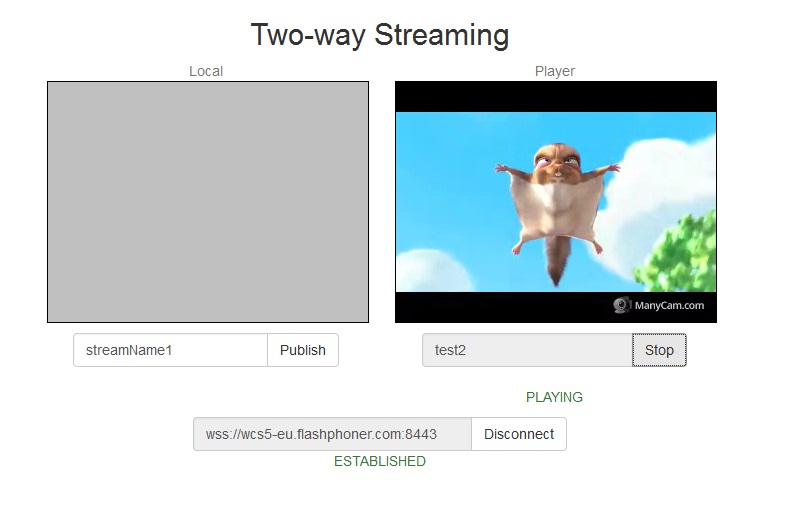
Task: Click the wss server URL field
Action: click(x=332, y=434)
